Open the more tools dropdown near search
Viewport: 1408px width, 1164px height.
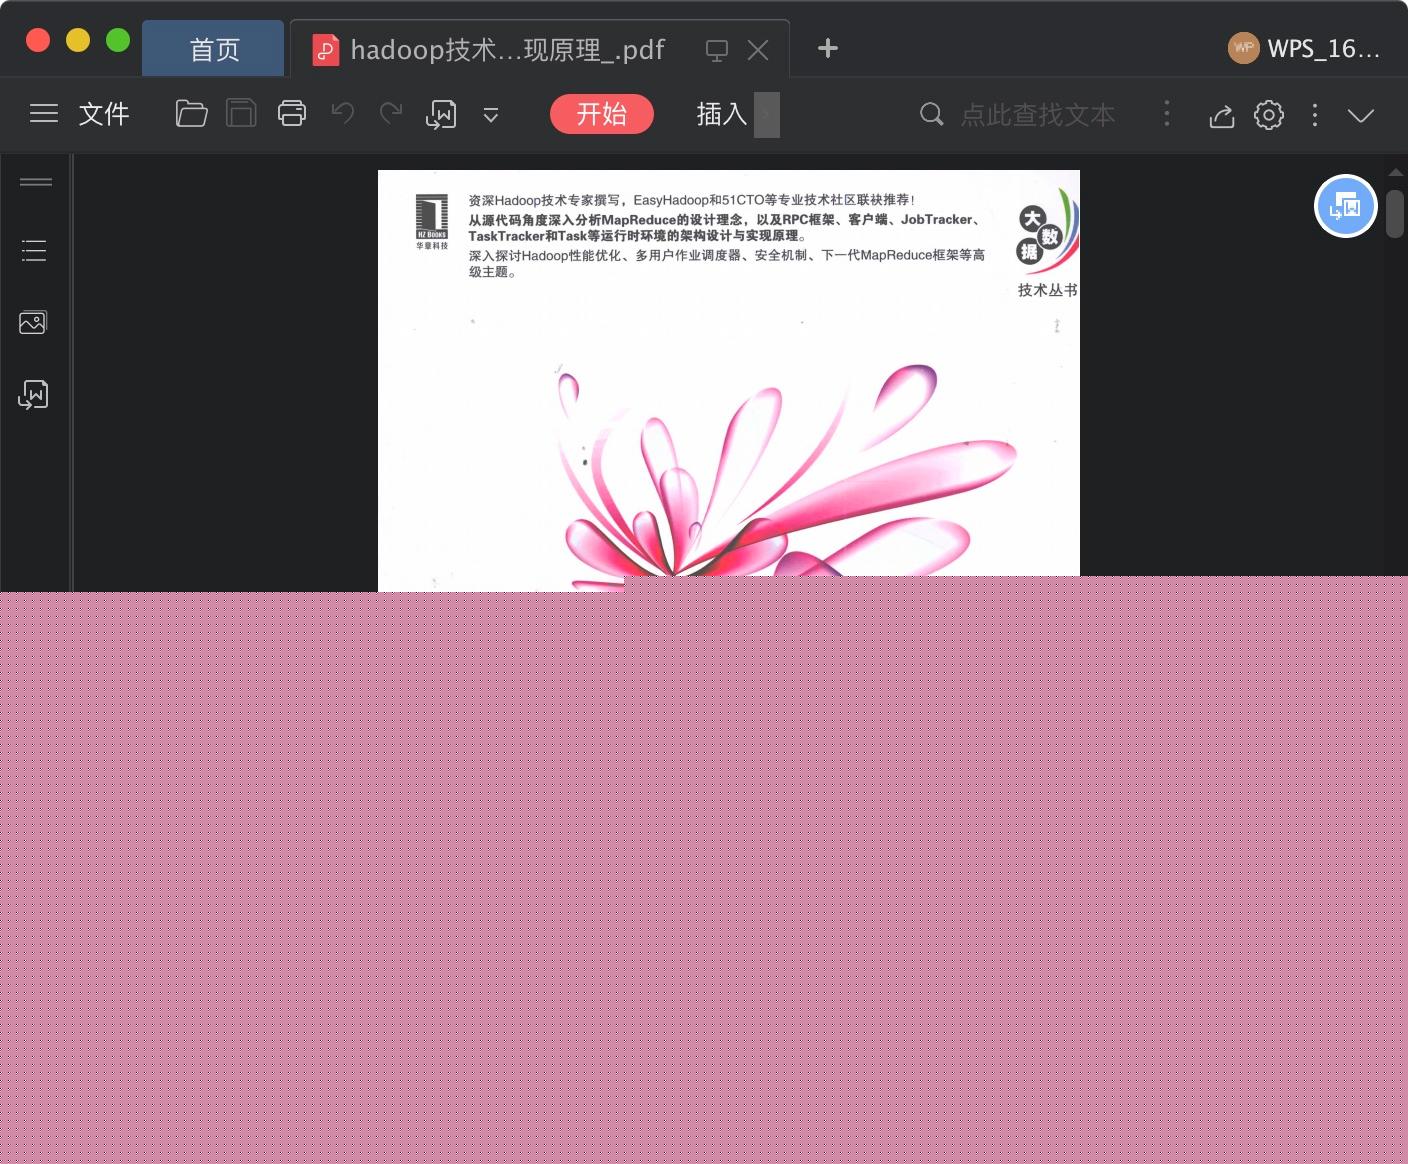(1166, 114)
